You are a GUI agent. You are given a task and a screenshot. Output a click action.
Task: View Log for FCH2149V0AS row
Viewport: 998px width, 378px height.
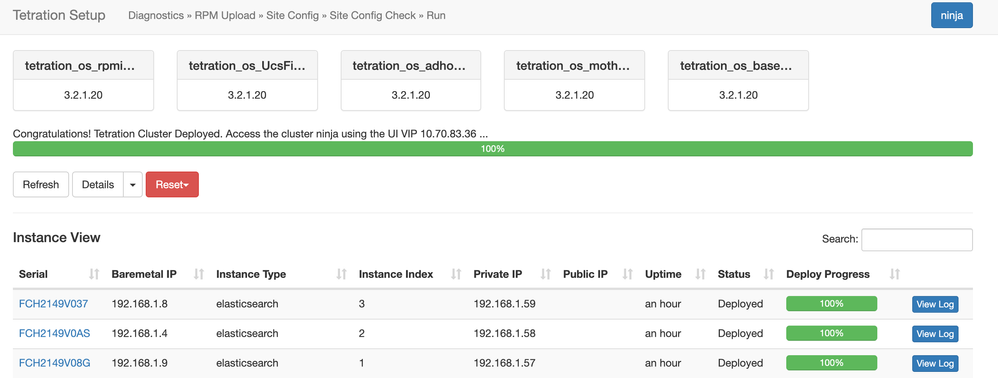click(935, 333)
